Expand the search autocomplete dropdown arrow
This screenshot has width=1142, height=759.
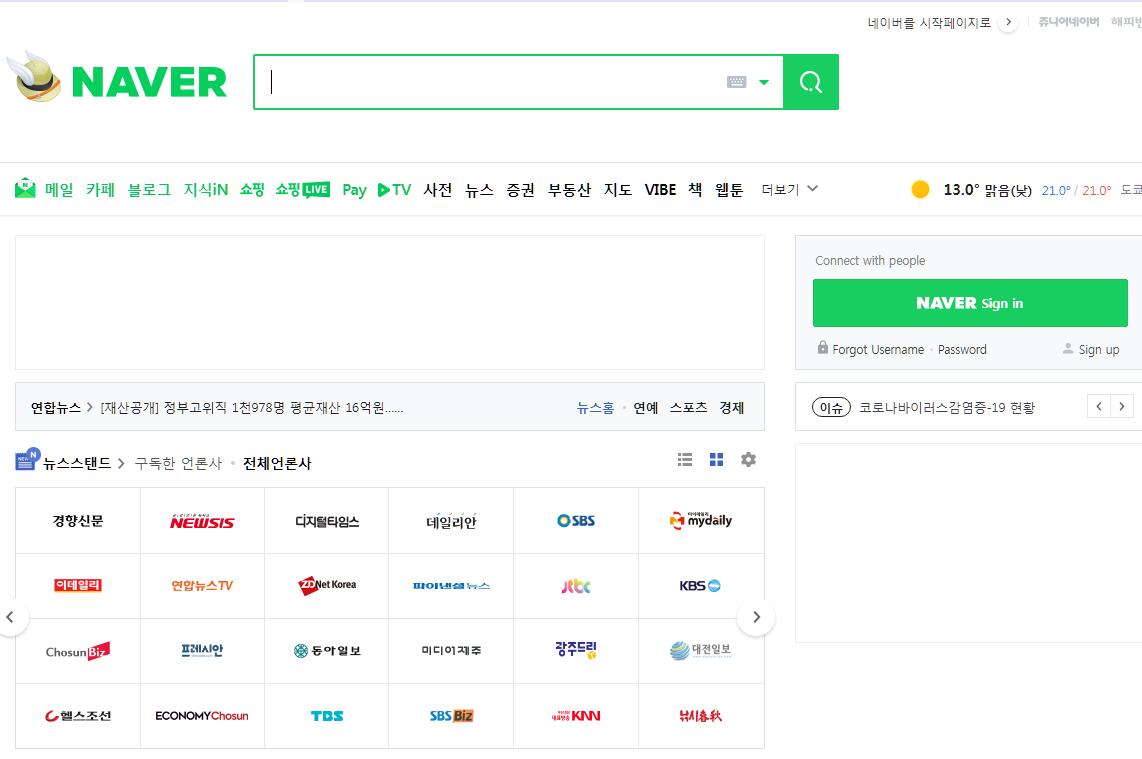(x=763, y=82)
